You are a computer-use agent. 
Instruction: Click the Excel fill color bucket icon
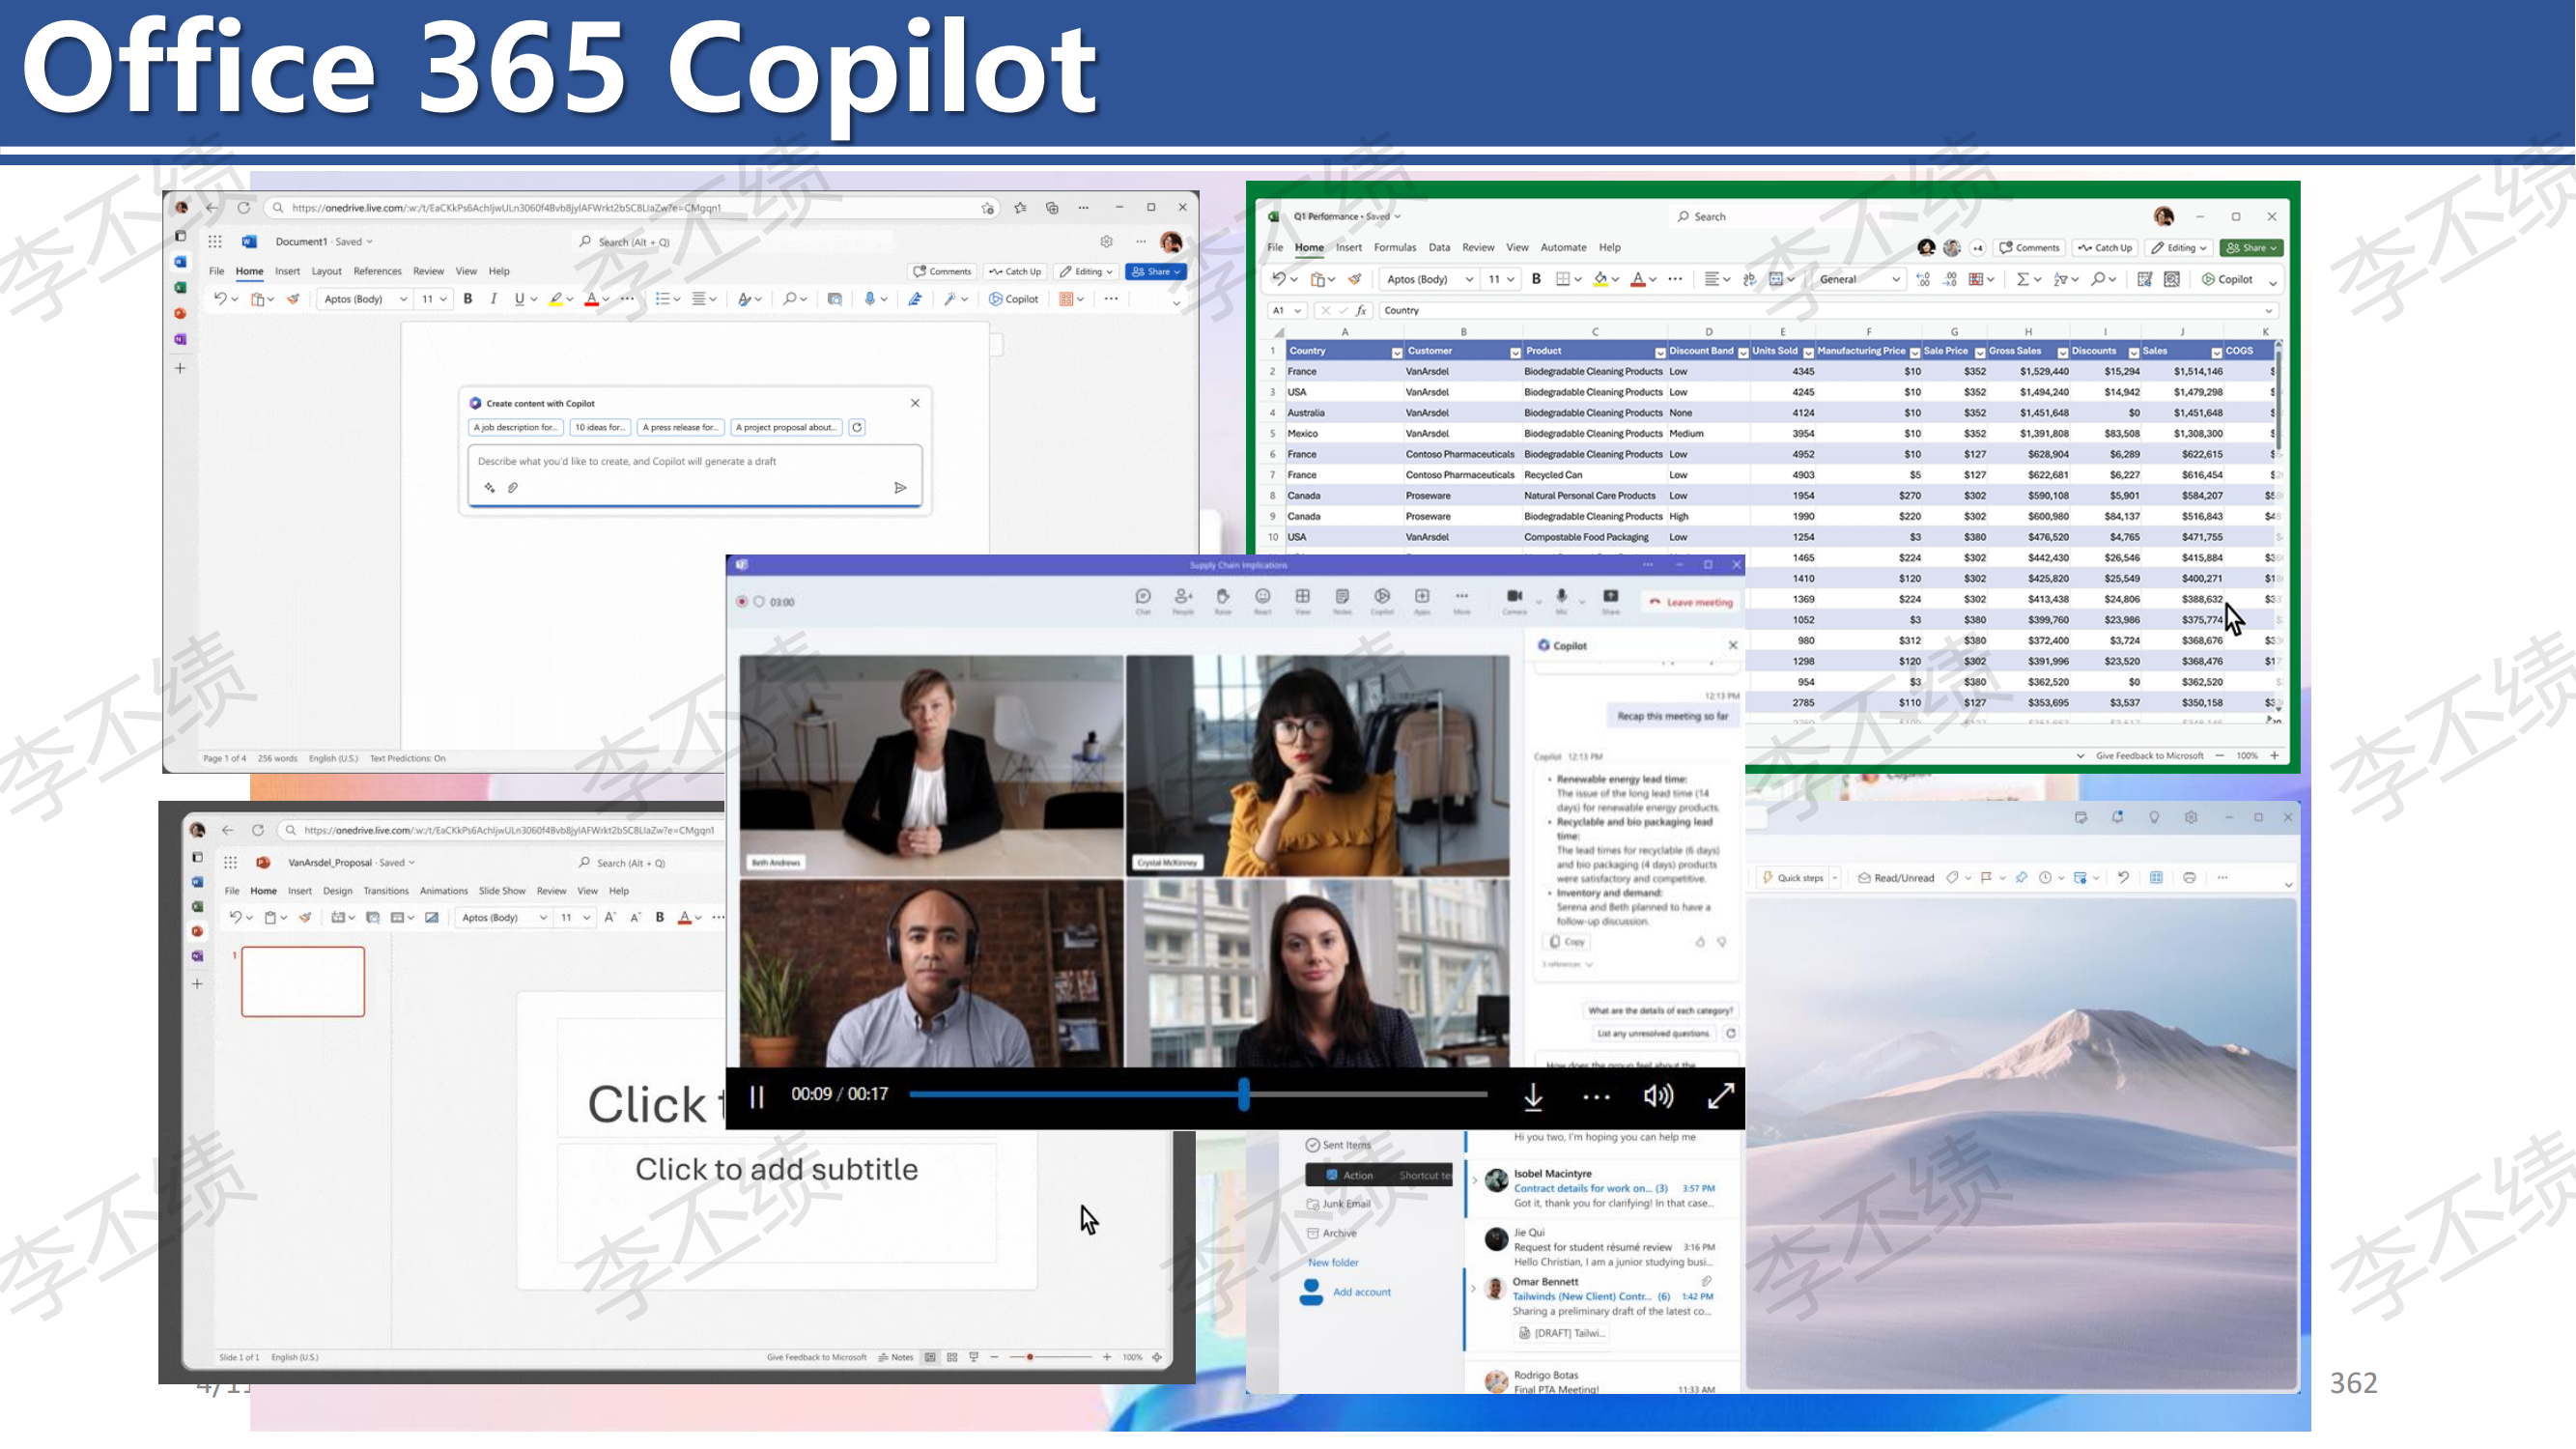pyautogui.click(x=1600, y=279)
